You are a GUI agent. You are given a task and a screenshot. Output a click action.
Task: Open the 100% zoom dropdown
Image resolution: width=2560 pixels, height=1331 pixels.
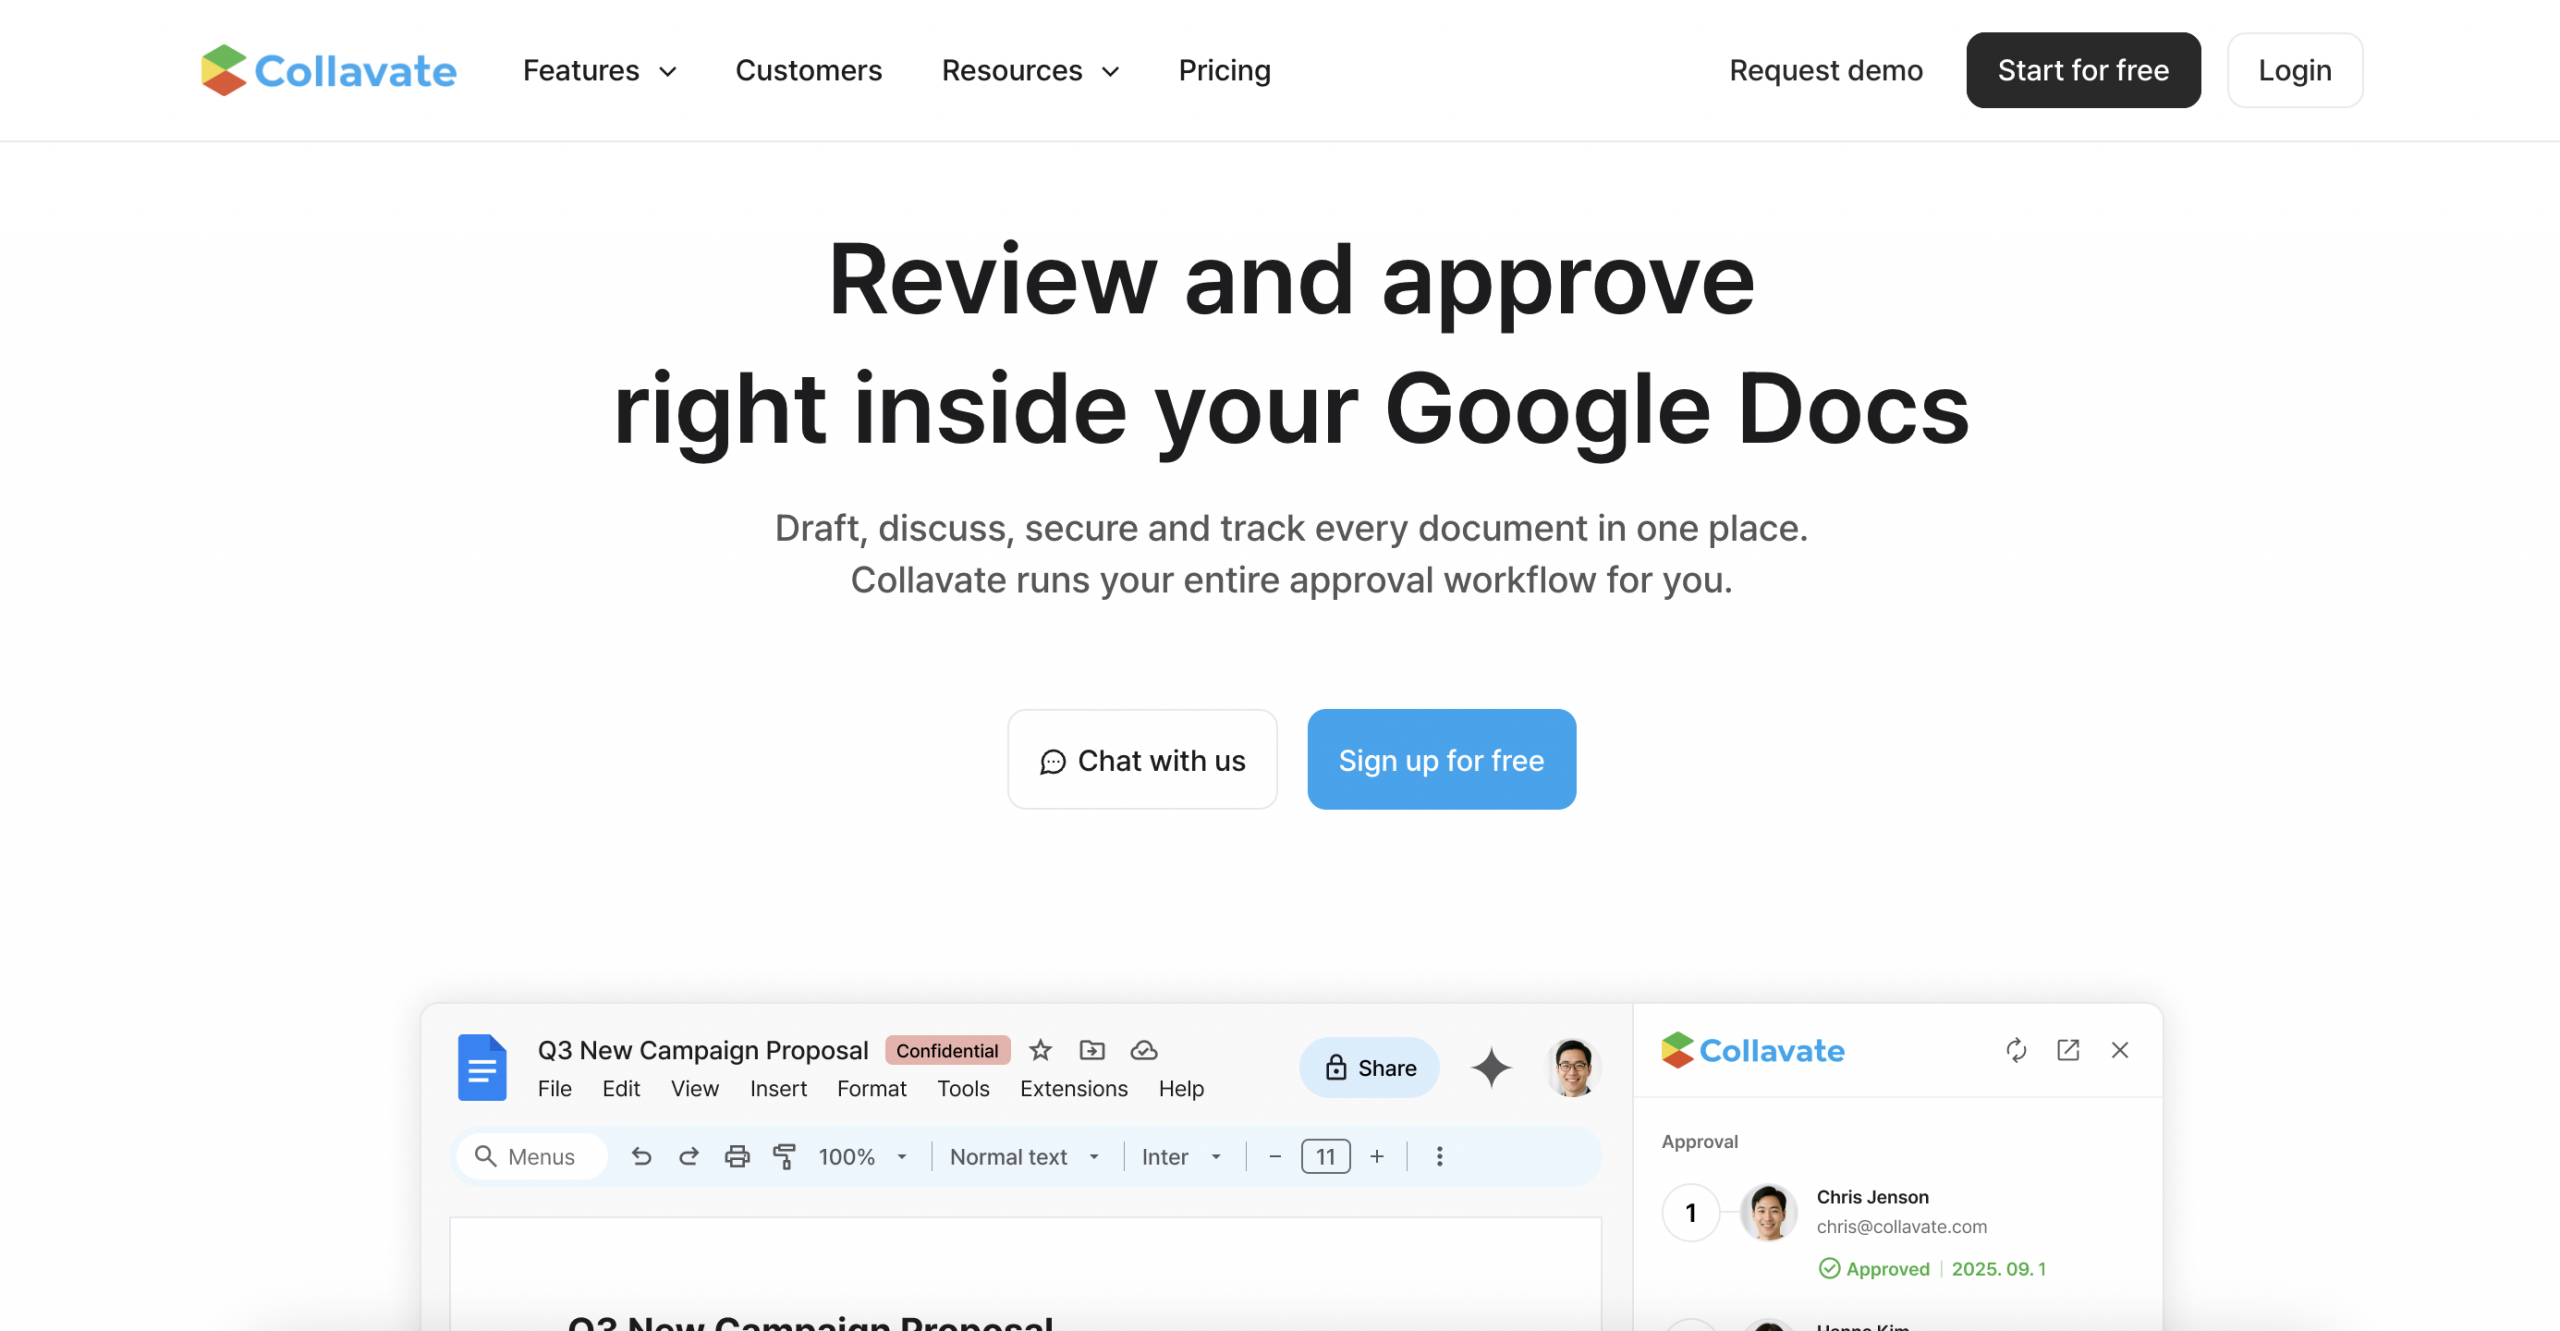(x=862, y=1157)
